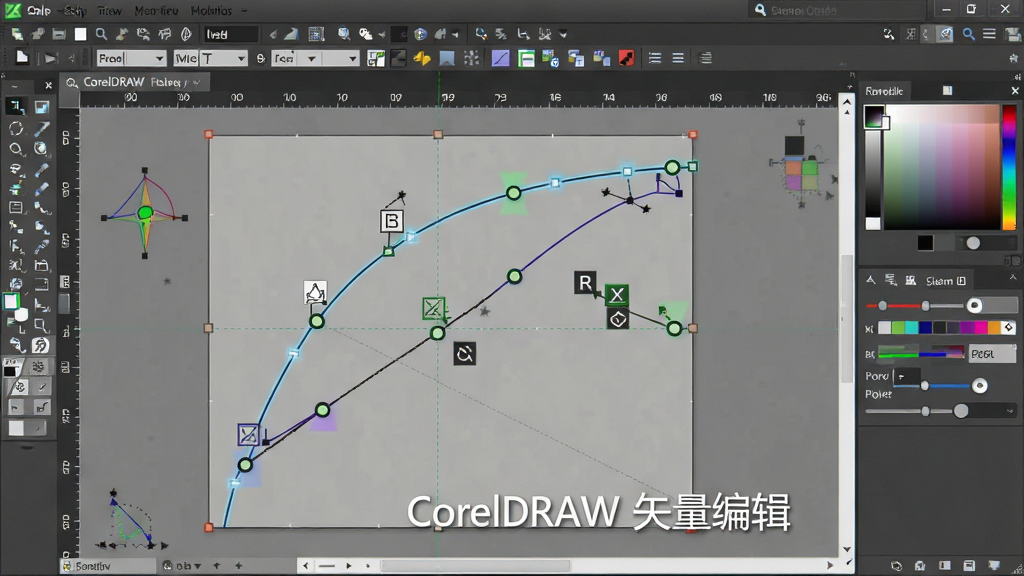Select the Zoom magnifier tool in the toolbox
1024x576 pixels.
click(16, 149)
